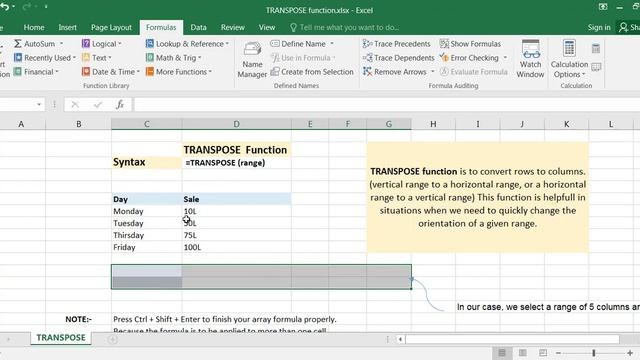This screenshot has height=360, width=640.
Task: Open Math & Trig functions menu
Action: 173,58
